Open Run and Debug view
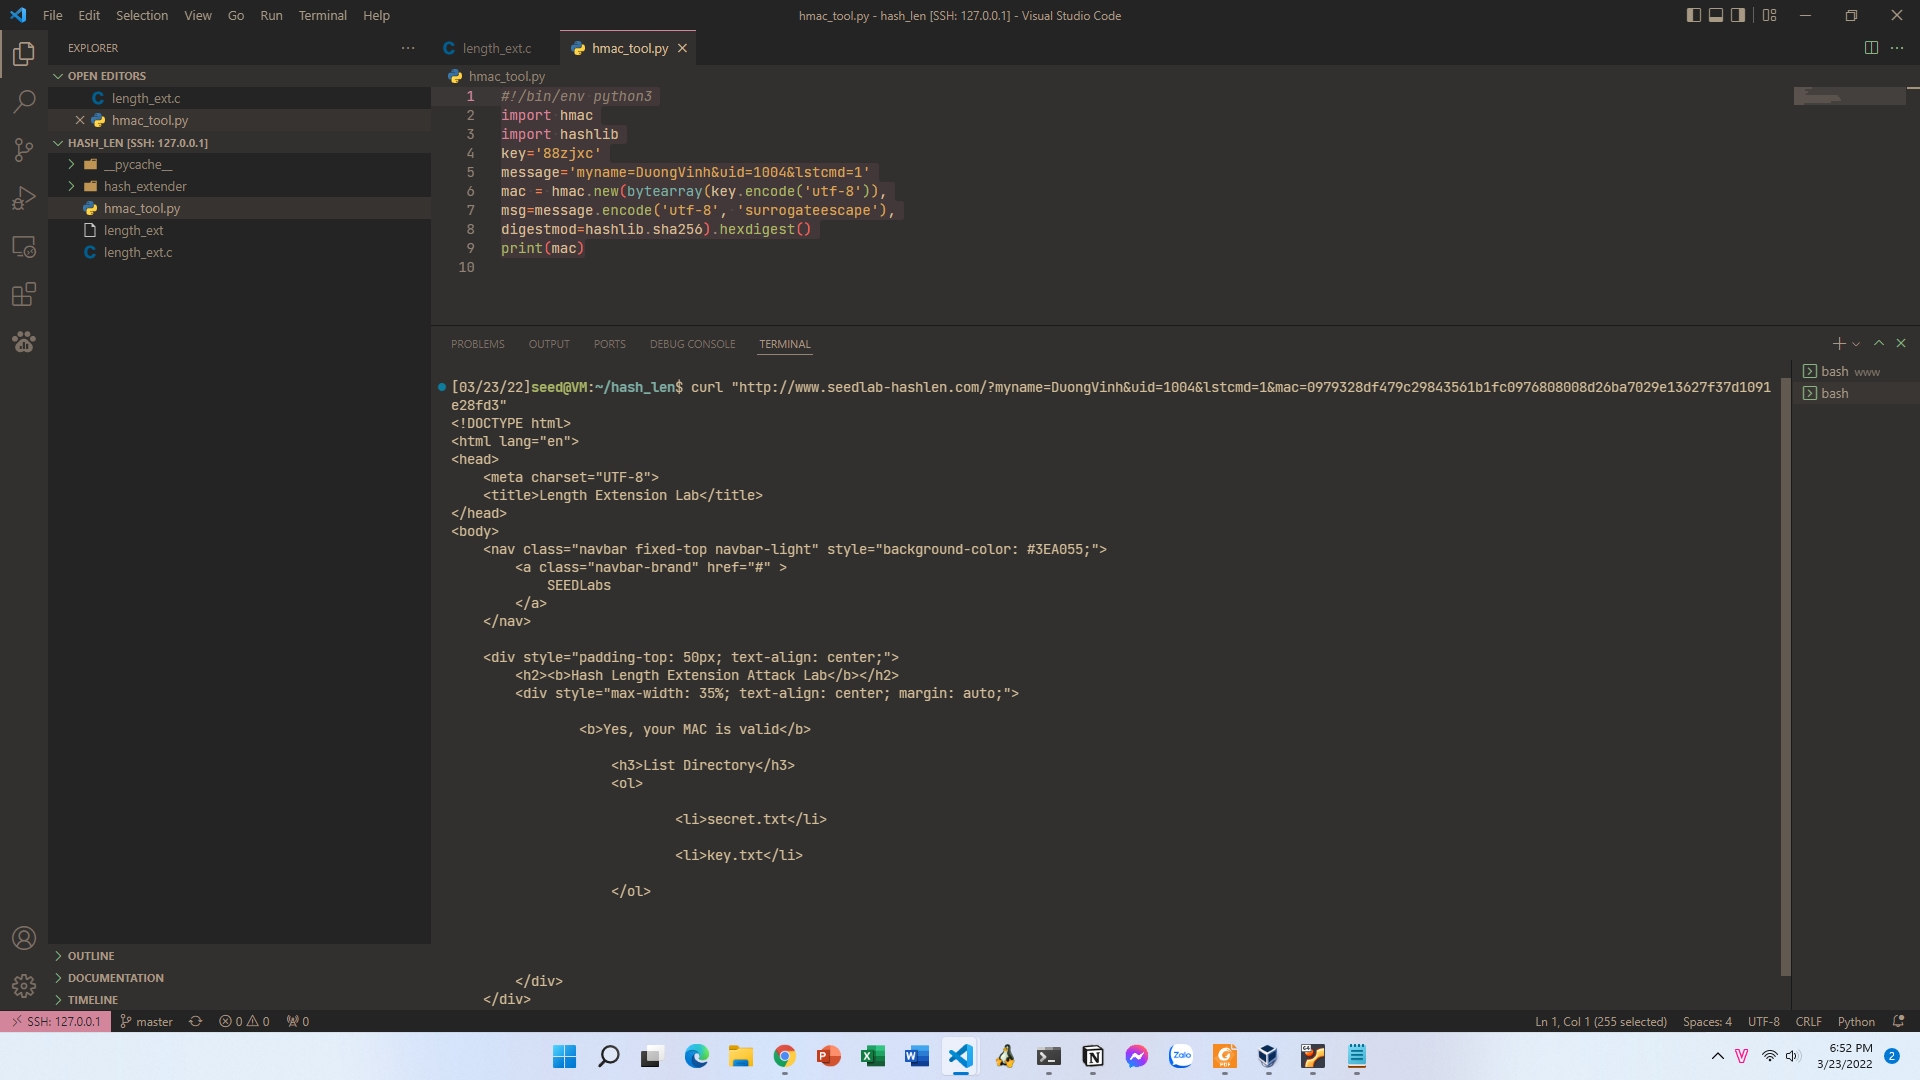1920x1080 pixels. pyautogui.click(x=24, y=198)
